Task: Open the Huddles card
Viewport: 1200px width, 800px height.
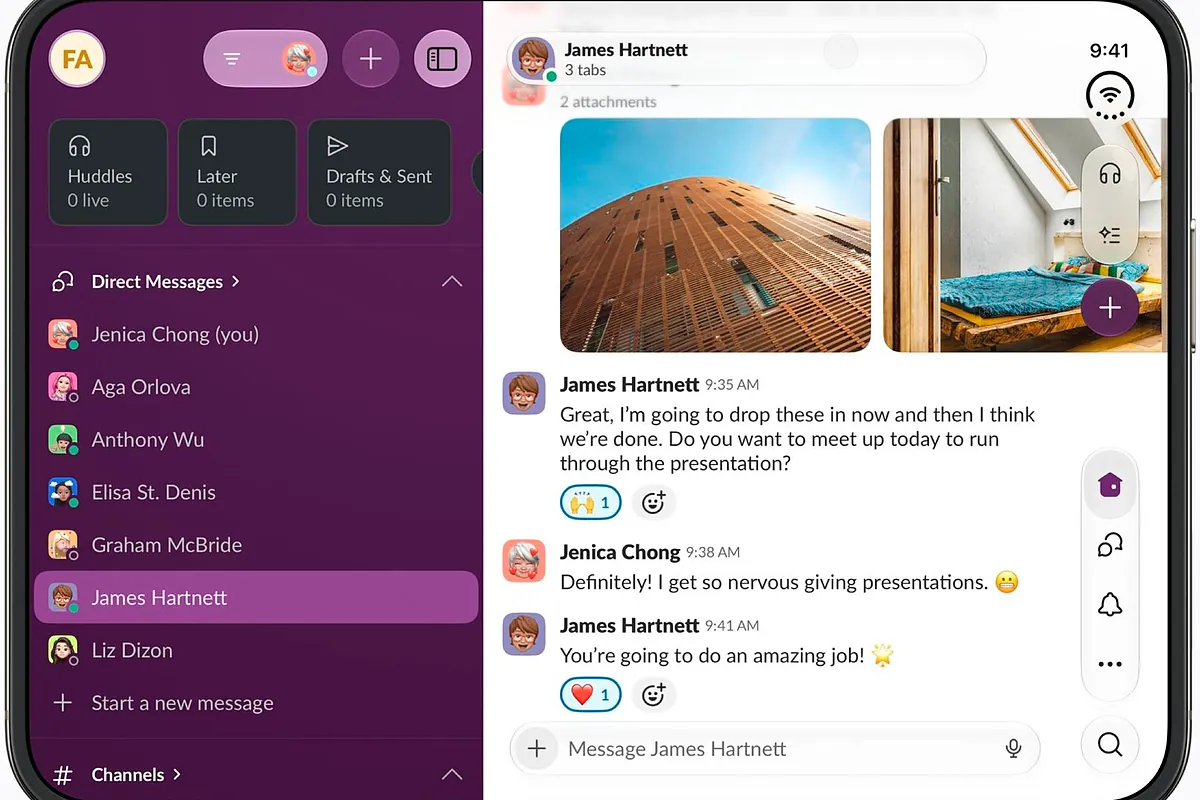Action: click(108, 172)
